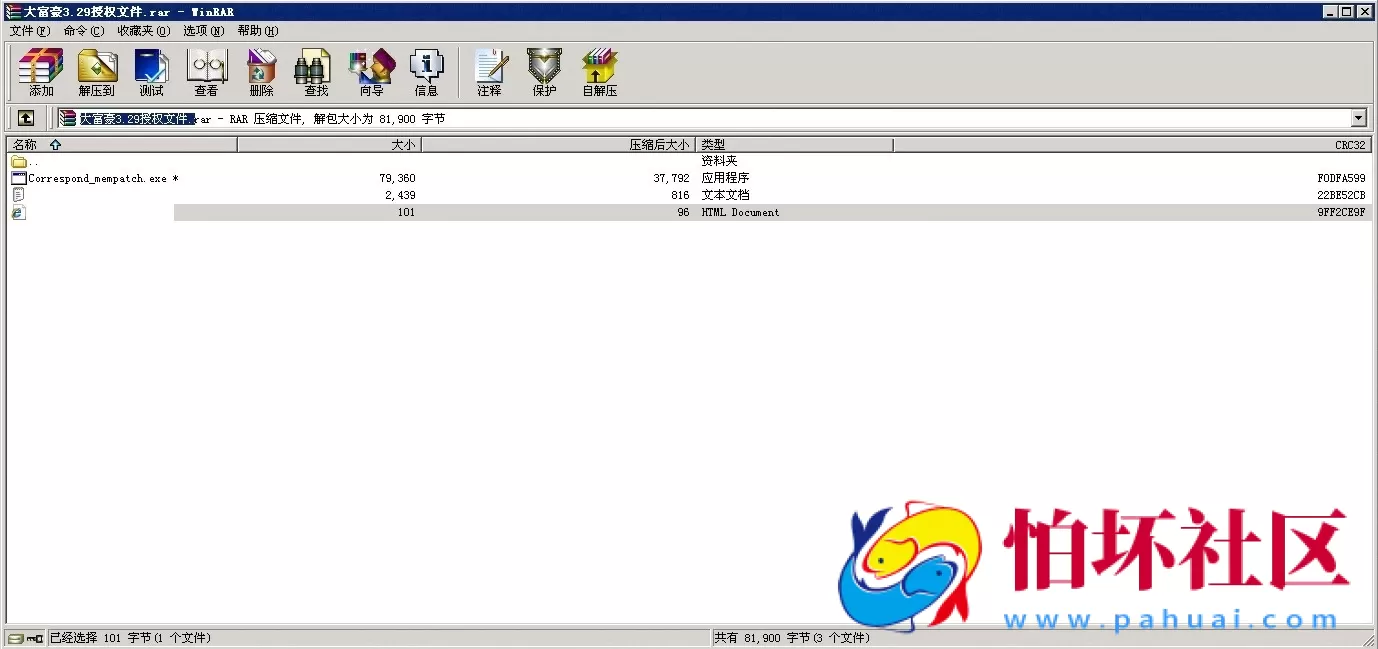Click the 添加 (Add) toolbar icon

tap(41, 72)
